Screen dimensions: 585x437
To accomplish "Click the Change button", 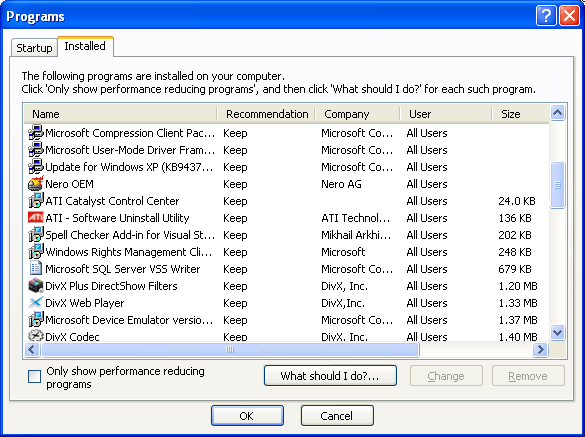I will [x=446, y=376].
